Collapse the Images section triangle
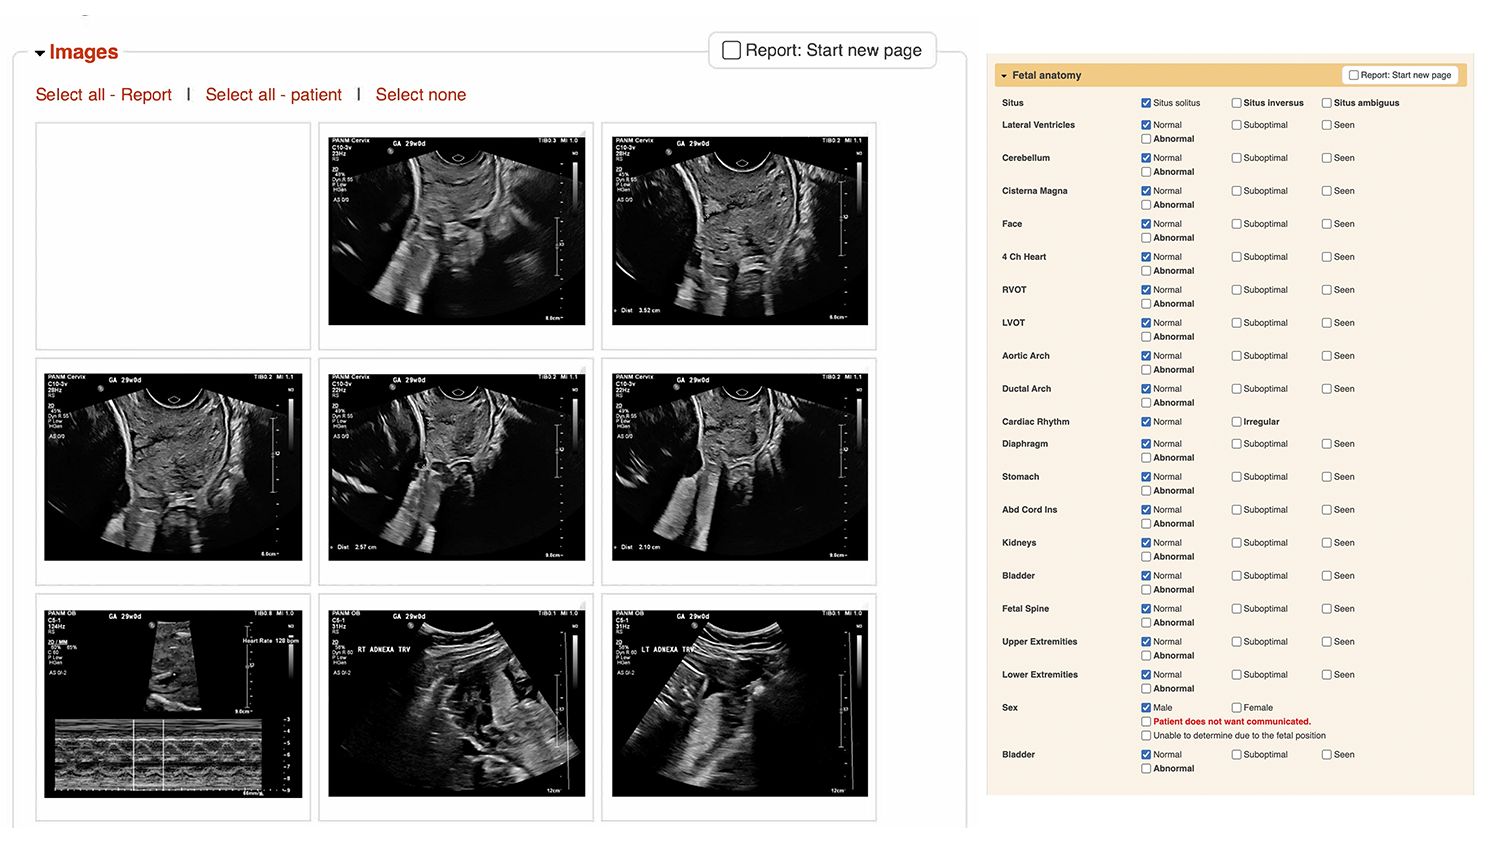The image size is (1500, 844). (x=40, y=53)
